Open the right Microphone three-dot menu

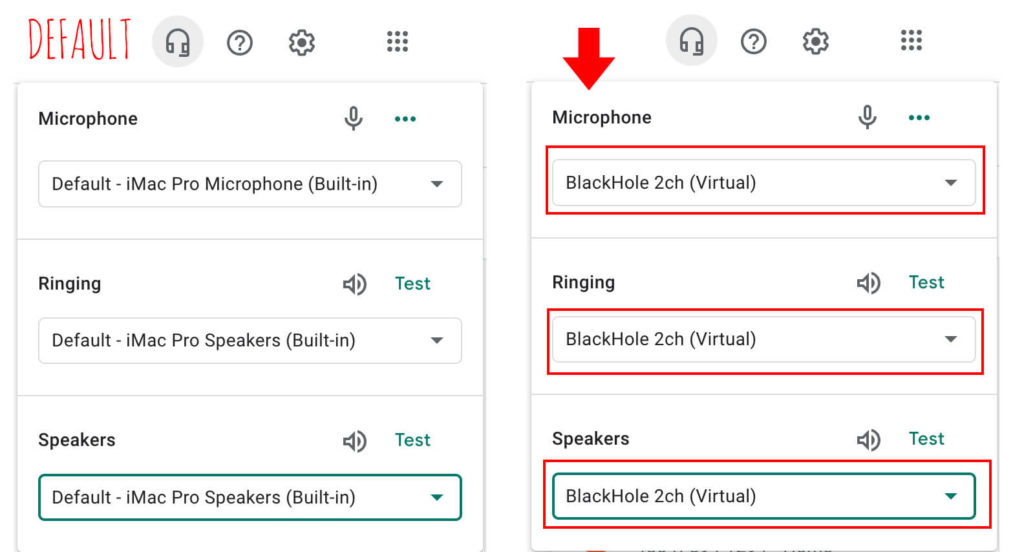point(919,118)
